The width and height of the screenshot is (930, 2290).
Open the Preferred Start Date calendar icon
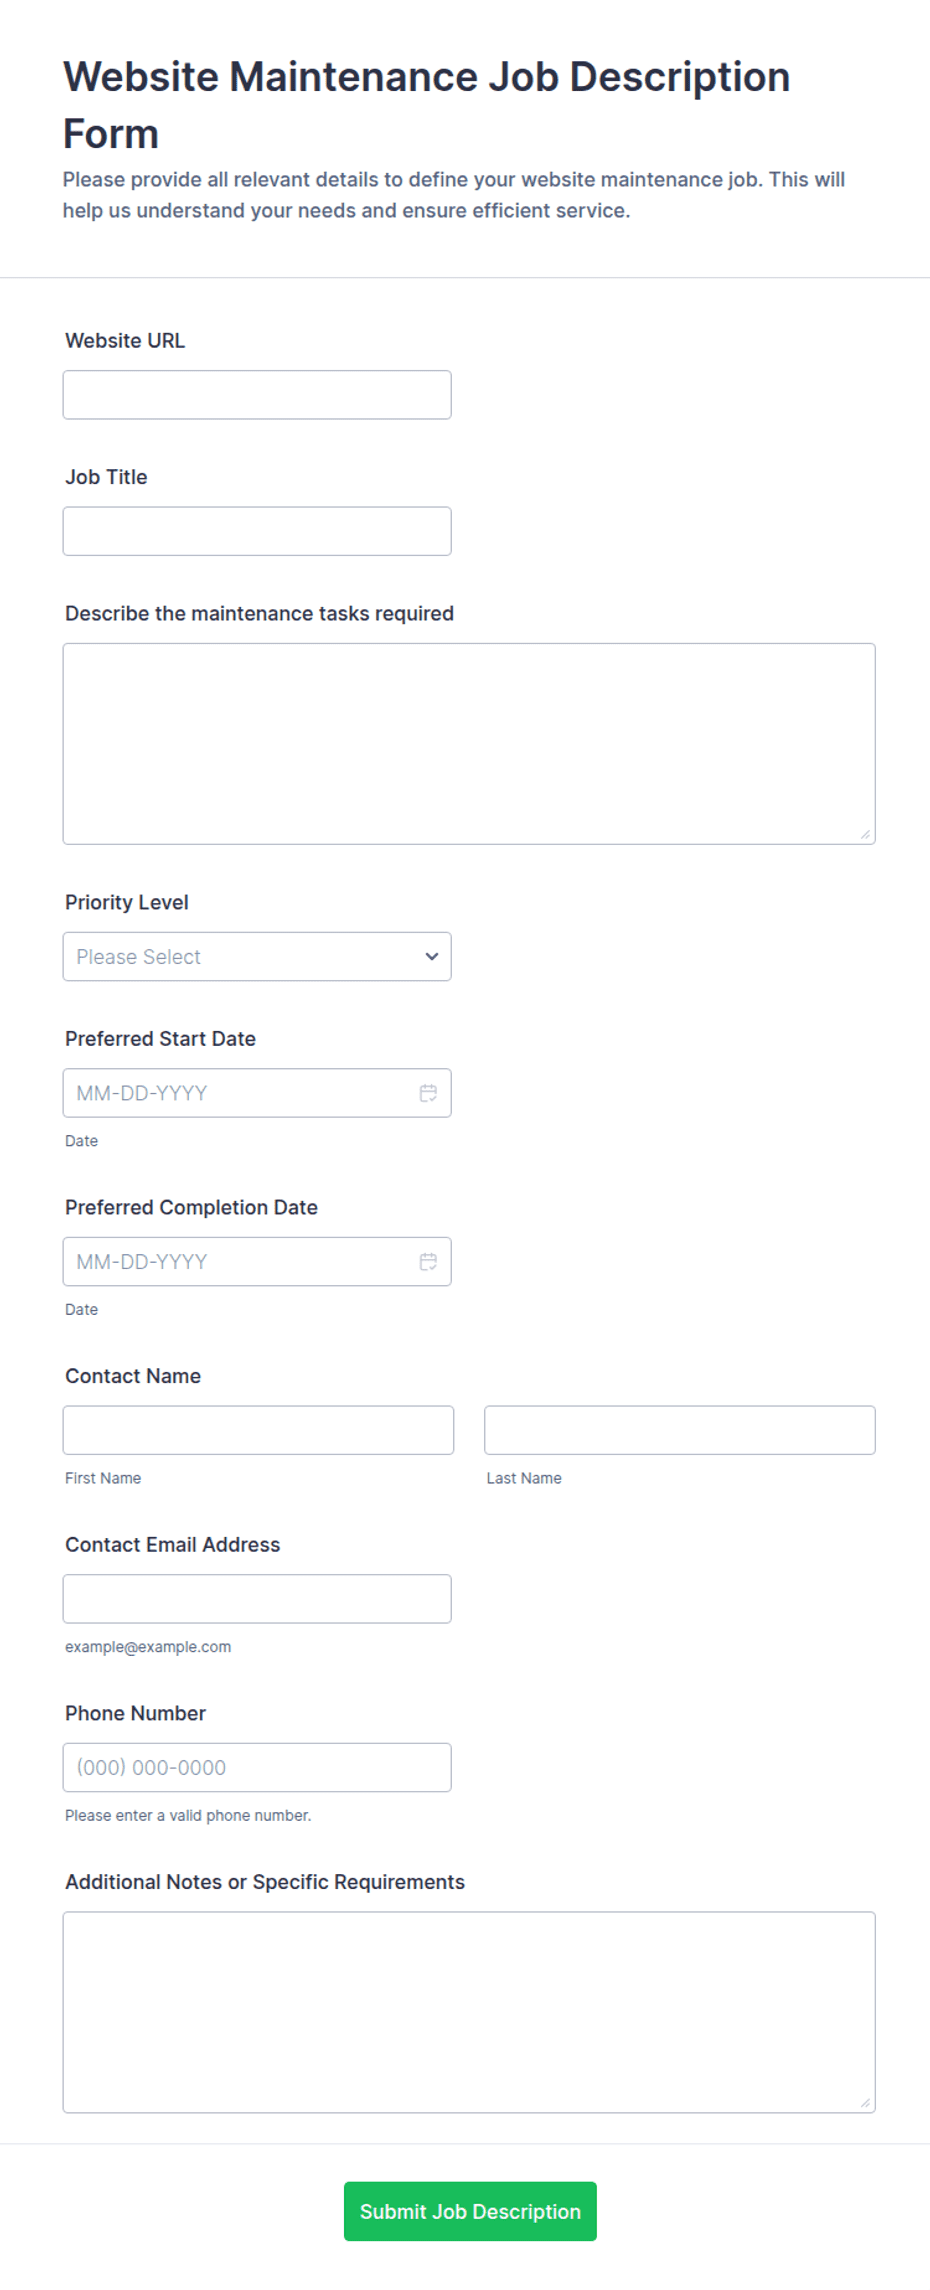point(428,1093)
